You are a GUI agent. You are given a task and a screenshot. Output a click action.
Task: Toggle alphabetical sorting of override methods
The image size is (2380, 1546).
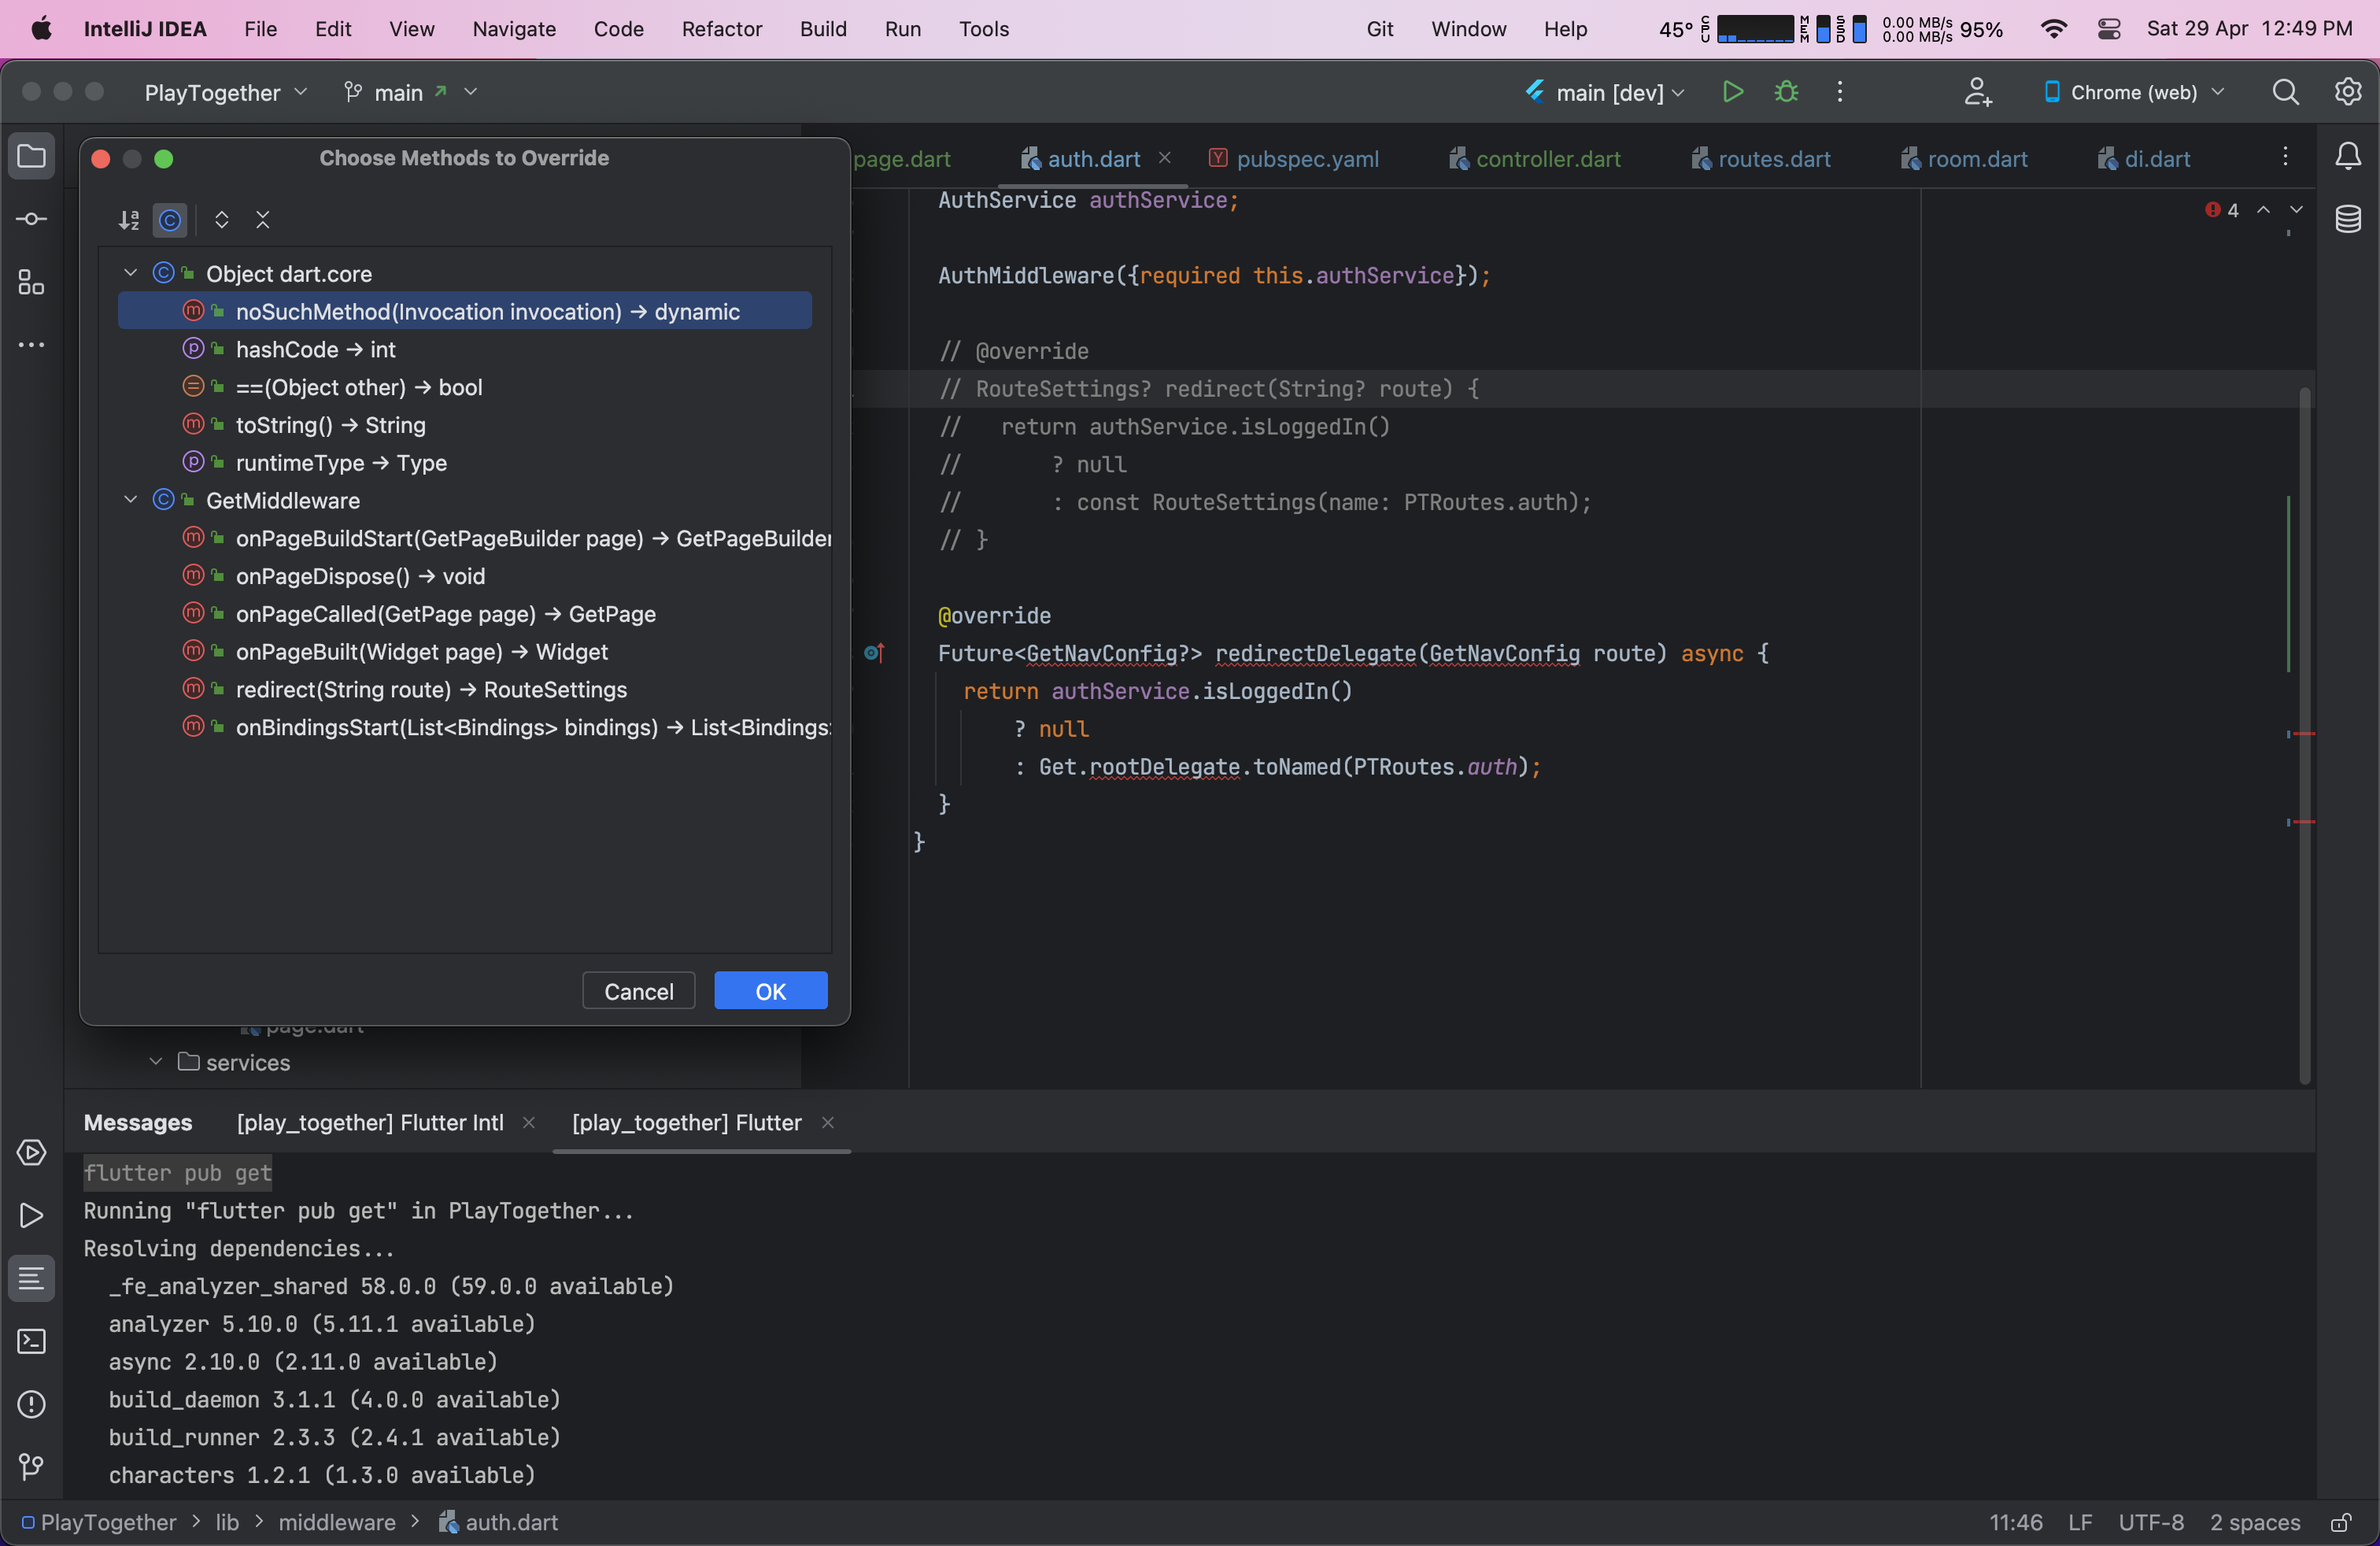click(x=128, y=220)
